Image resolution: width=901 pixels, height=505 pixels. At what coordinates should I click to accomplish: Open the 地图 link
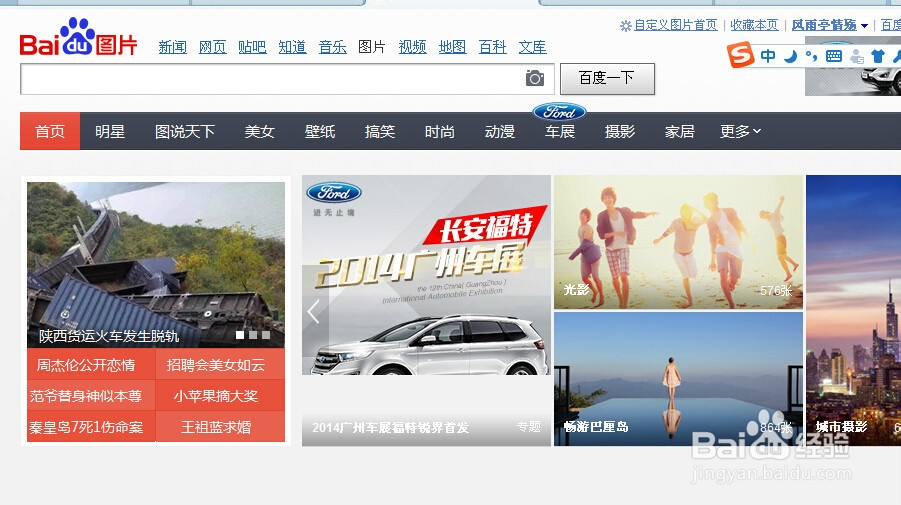tap(452, 47)
